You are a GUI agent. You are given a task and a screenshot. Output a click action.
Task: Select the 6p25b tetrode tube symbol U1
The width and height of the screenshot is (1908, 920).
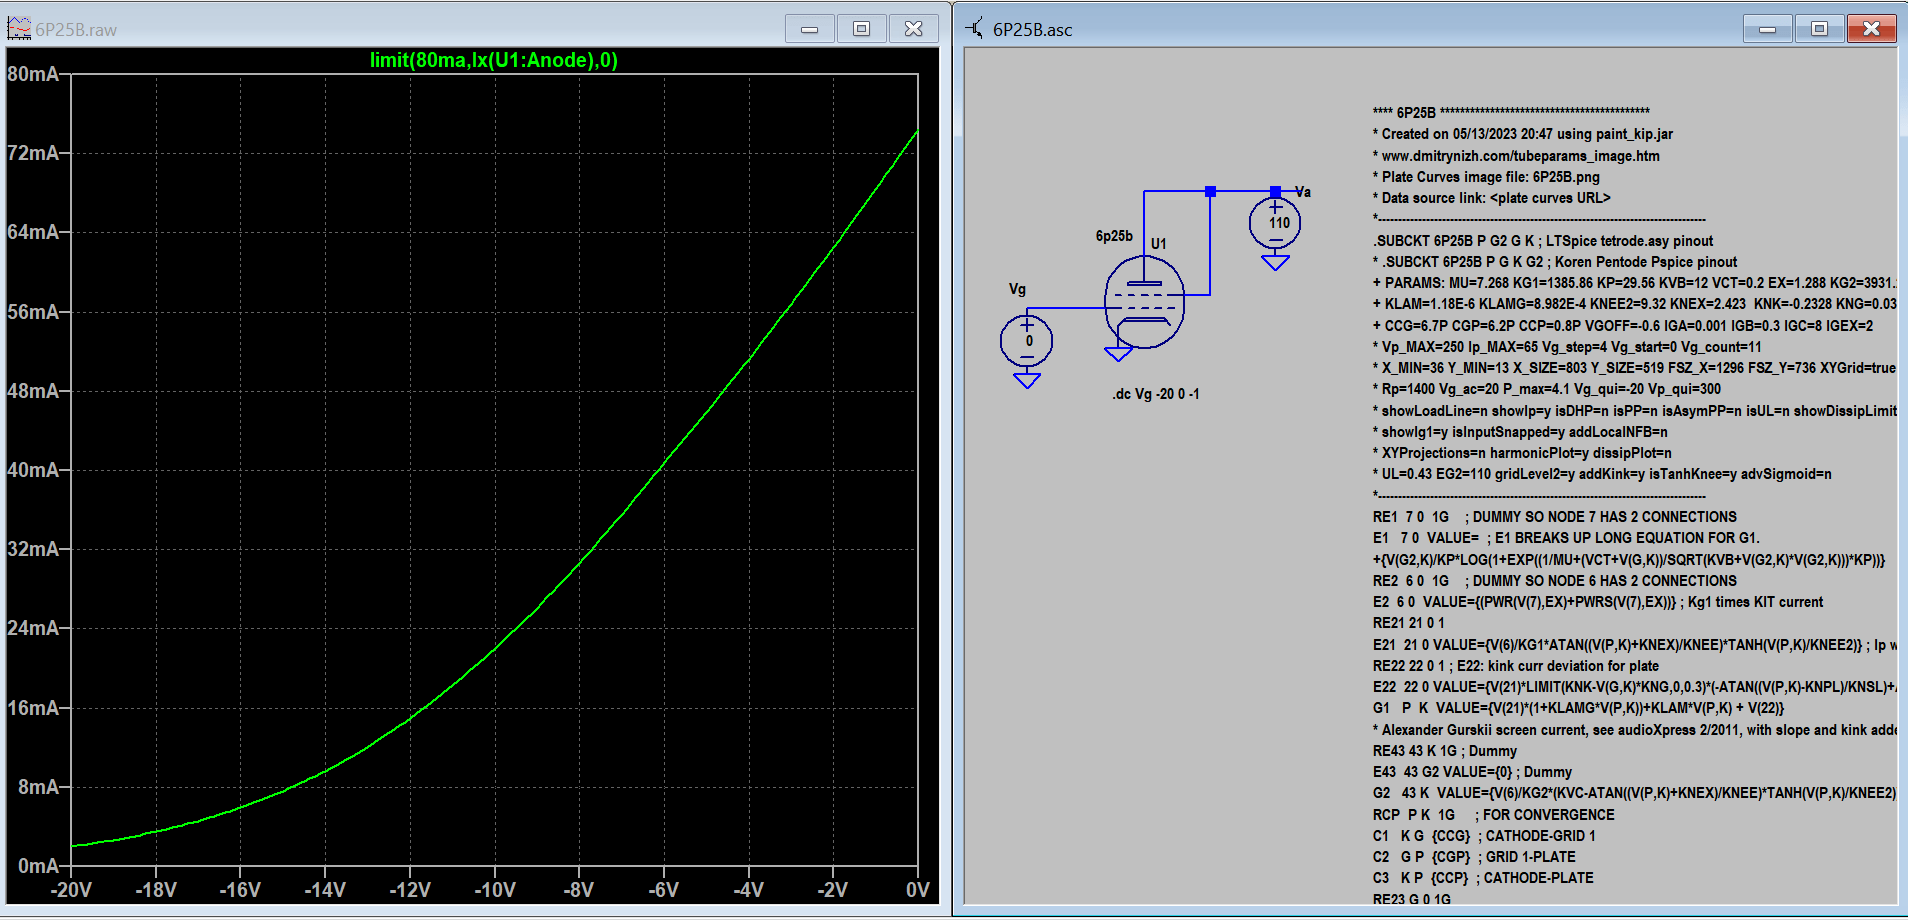point(1145,301)
